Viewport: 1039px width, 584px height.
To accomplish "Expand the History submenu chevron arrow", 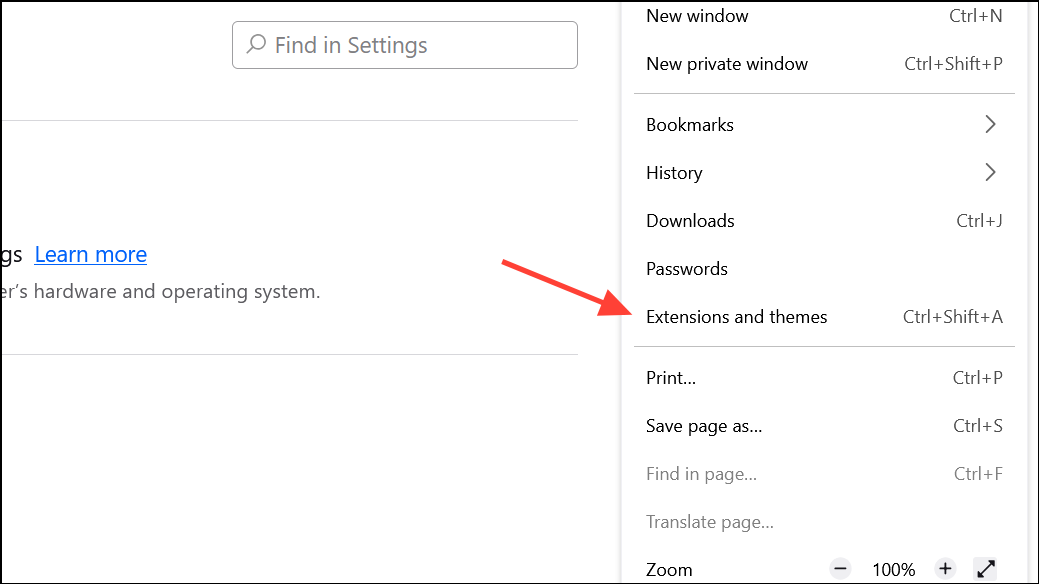I will point(990,173).
